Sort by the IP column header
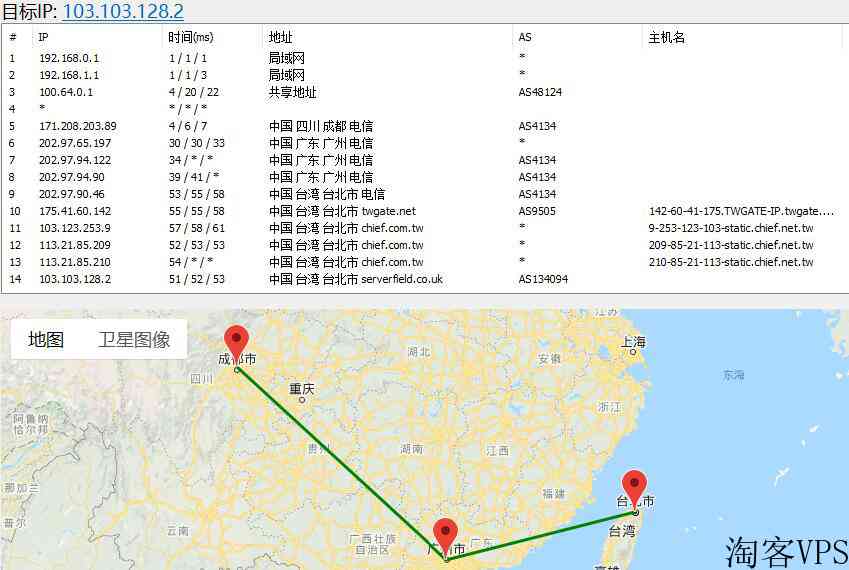Image resolution: width=849 pixels, height=570 pixels. coord(43,37)
